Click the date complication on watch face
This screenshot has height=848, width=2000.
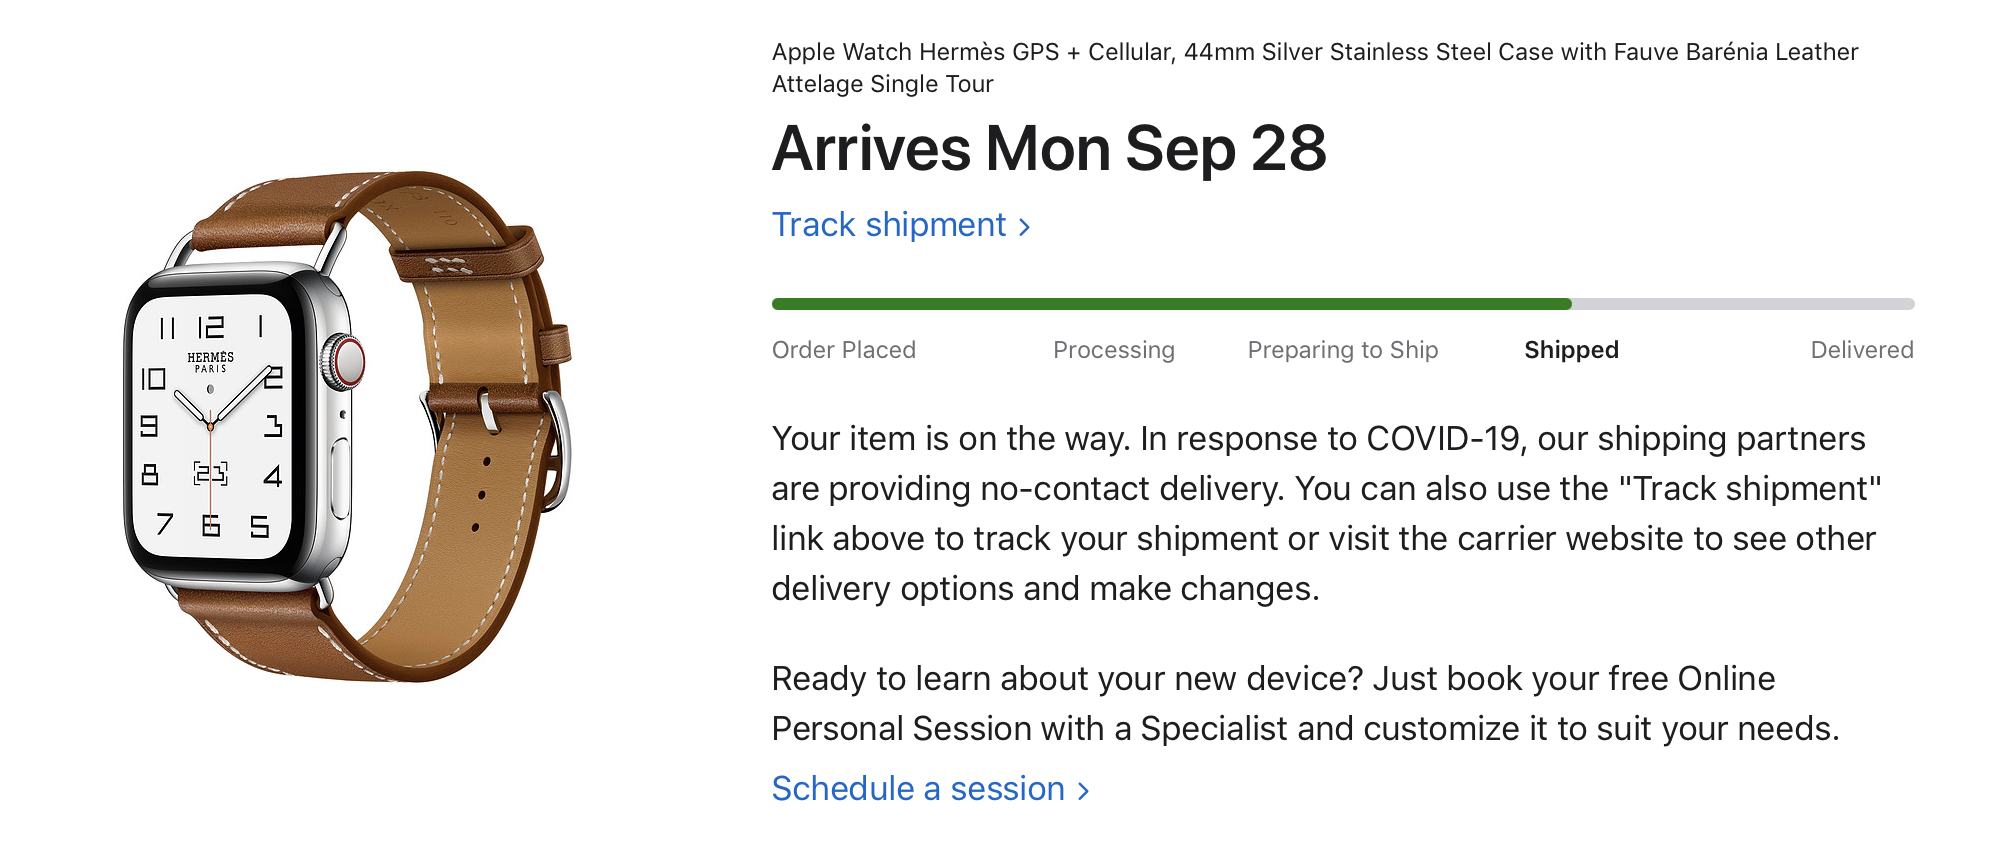click(x=210, y=474)
